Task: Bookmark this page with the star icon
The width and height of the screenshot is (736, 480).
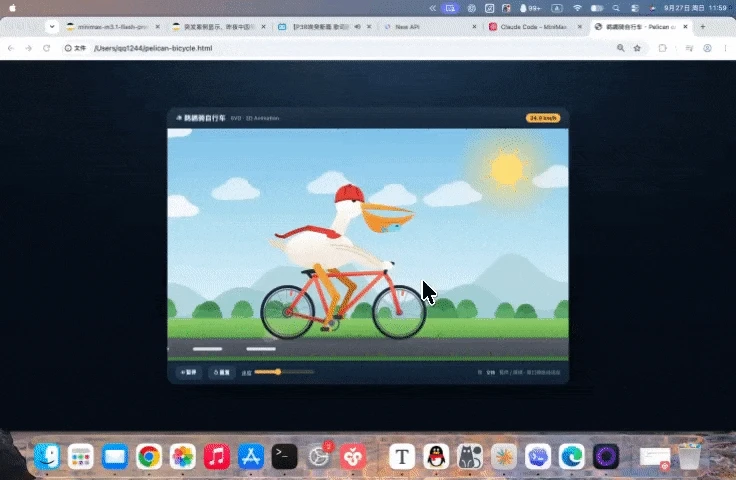Action: click(637, 48)
